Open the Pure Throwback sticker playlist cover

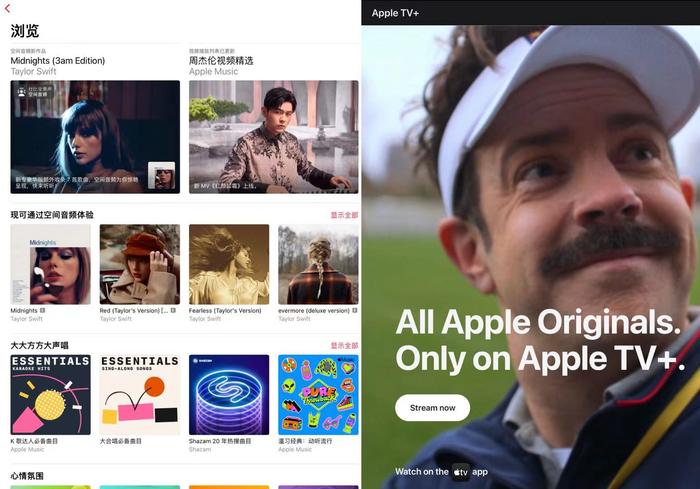(318, 395)
